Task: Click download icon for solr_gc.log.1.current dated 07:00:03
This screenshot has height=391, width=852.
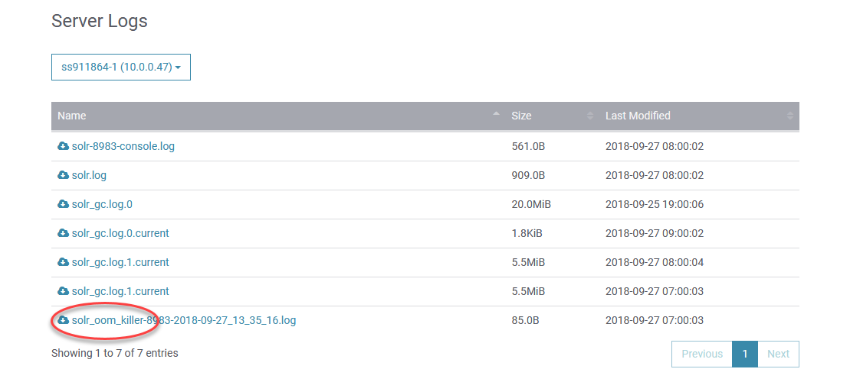Action: point(63,291)
